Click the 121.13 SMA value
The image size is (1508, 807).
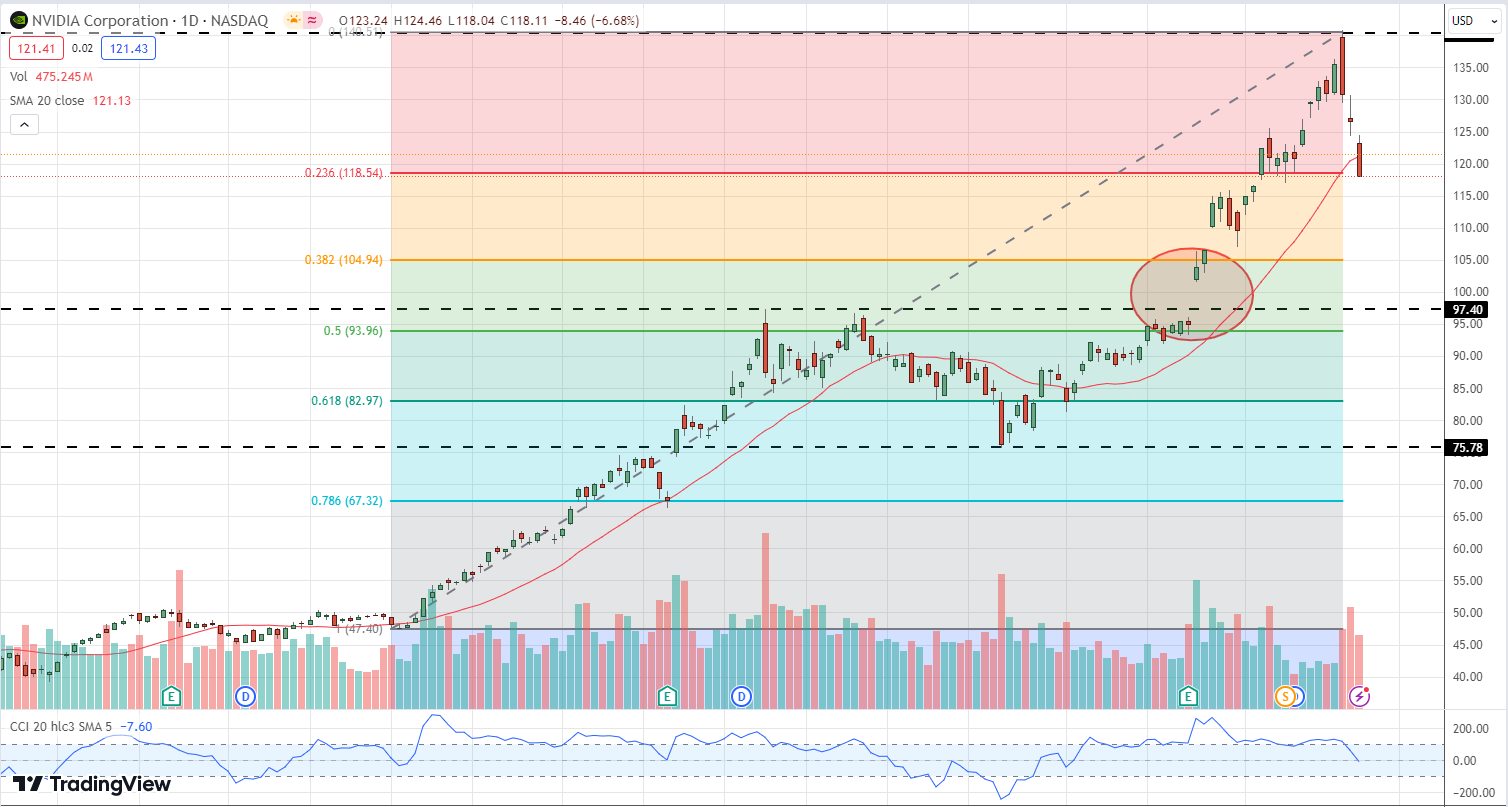pos(111,101)
